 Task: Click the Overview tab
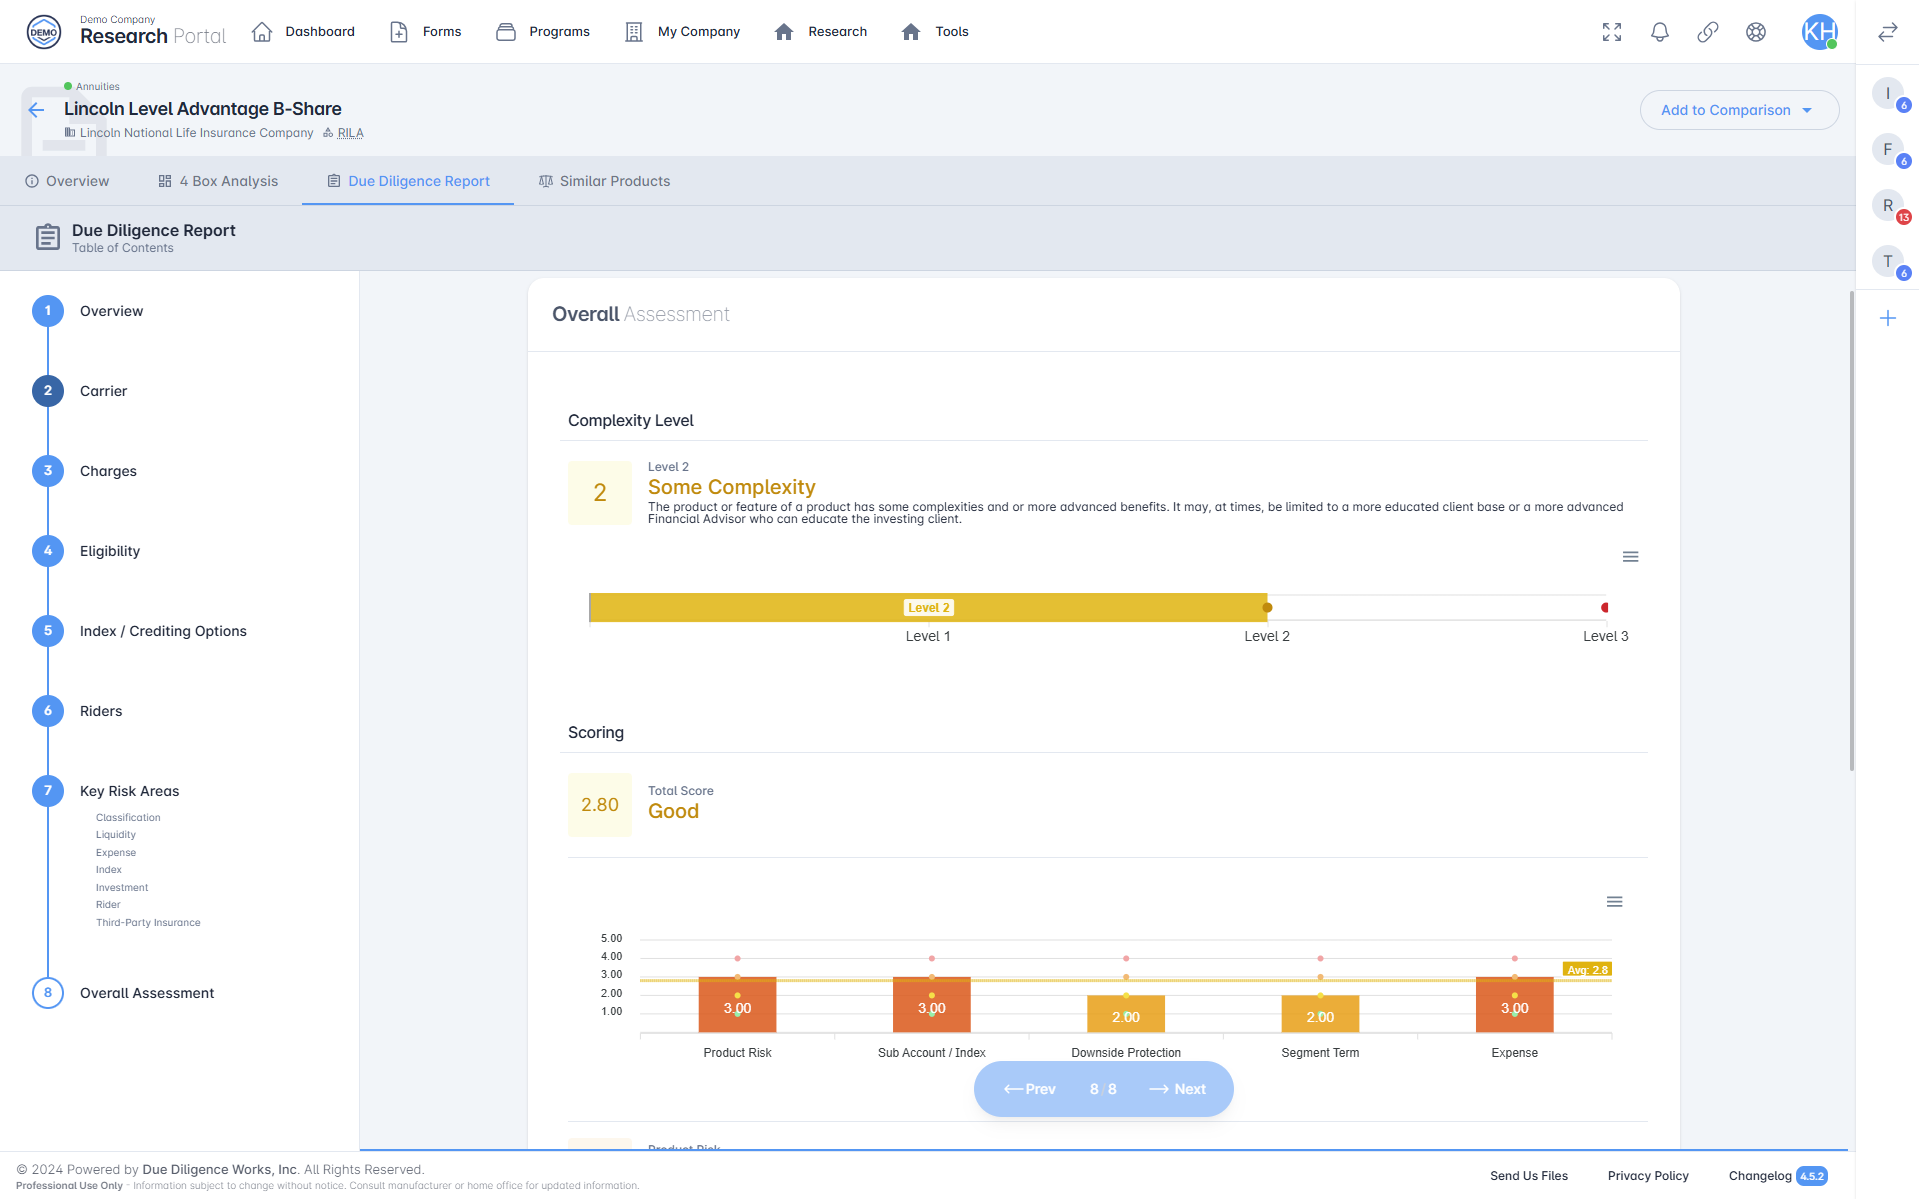67,181
